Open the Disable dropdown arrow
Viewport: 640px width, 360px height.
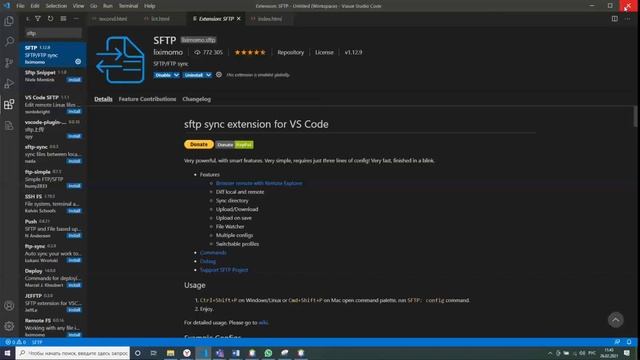pyautogui.click(x=176, y=75)
